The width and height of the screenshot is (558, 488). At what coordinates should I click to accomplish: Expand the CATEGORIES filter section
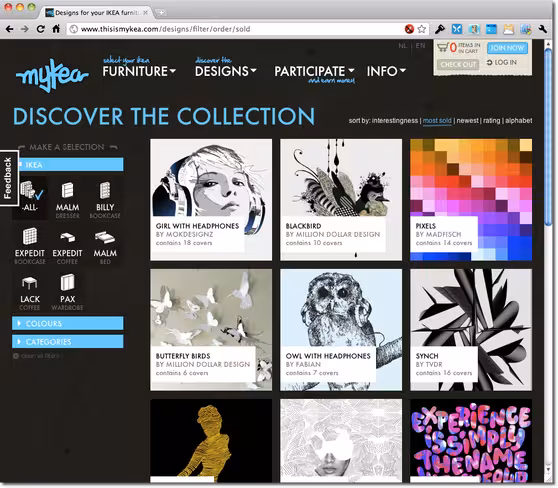68,342
